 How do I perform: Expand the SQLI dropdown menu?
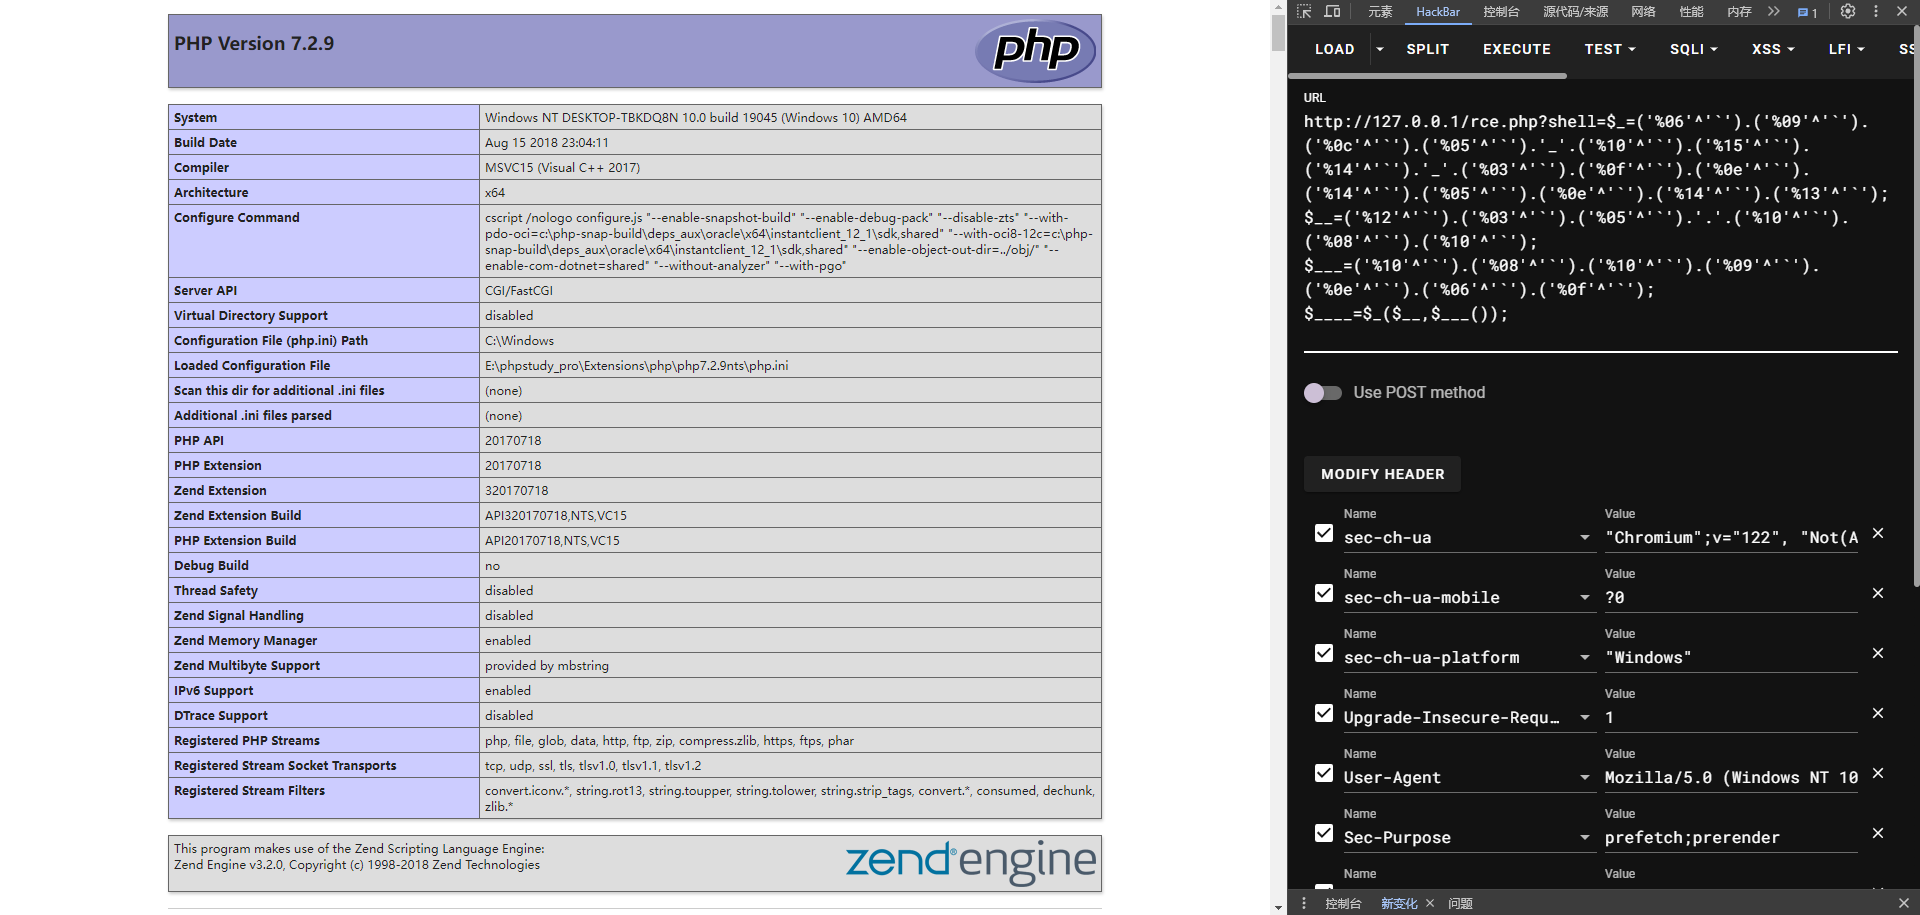[x=1693, y=49]
